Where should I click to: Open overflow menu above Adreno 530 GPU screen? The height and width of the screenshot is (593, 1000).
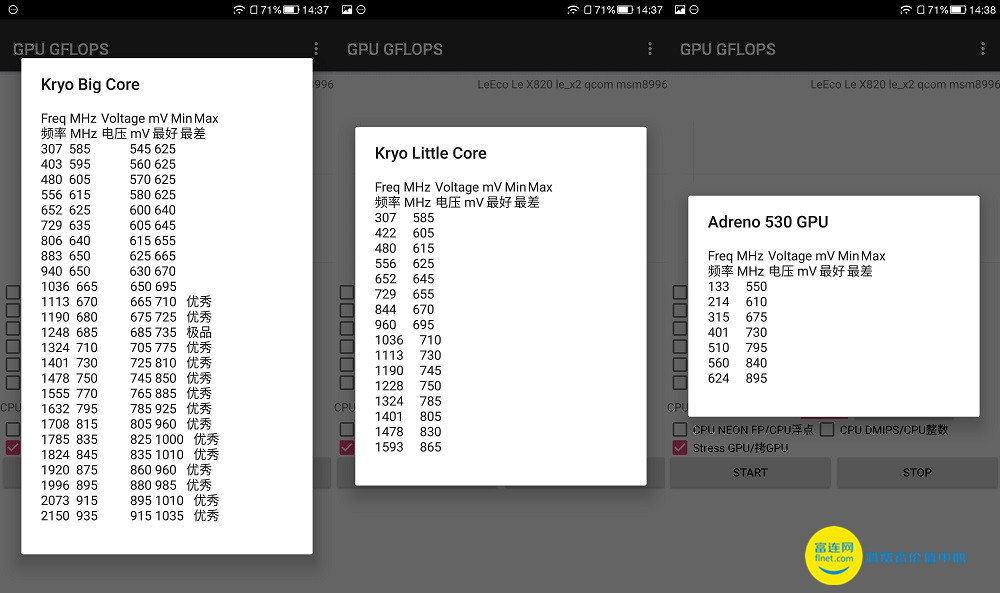[x=982, y=49]
